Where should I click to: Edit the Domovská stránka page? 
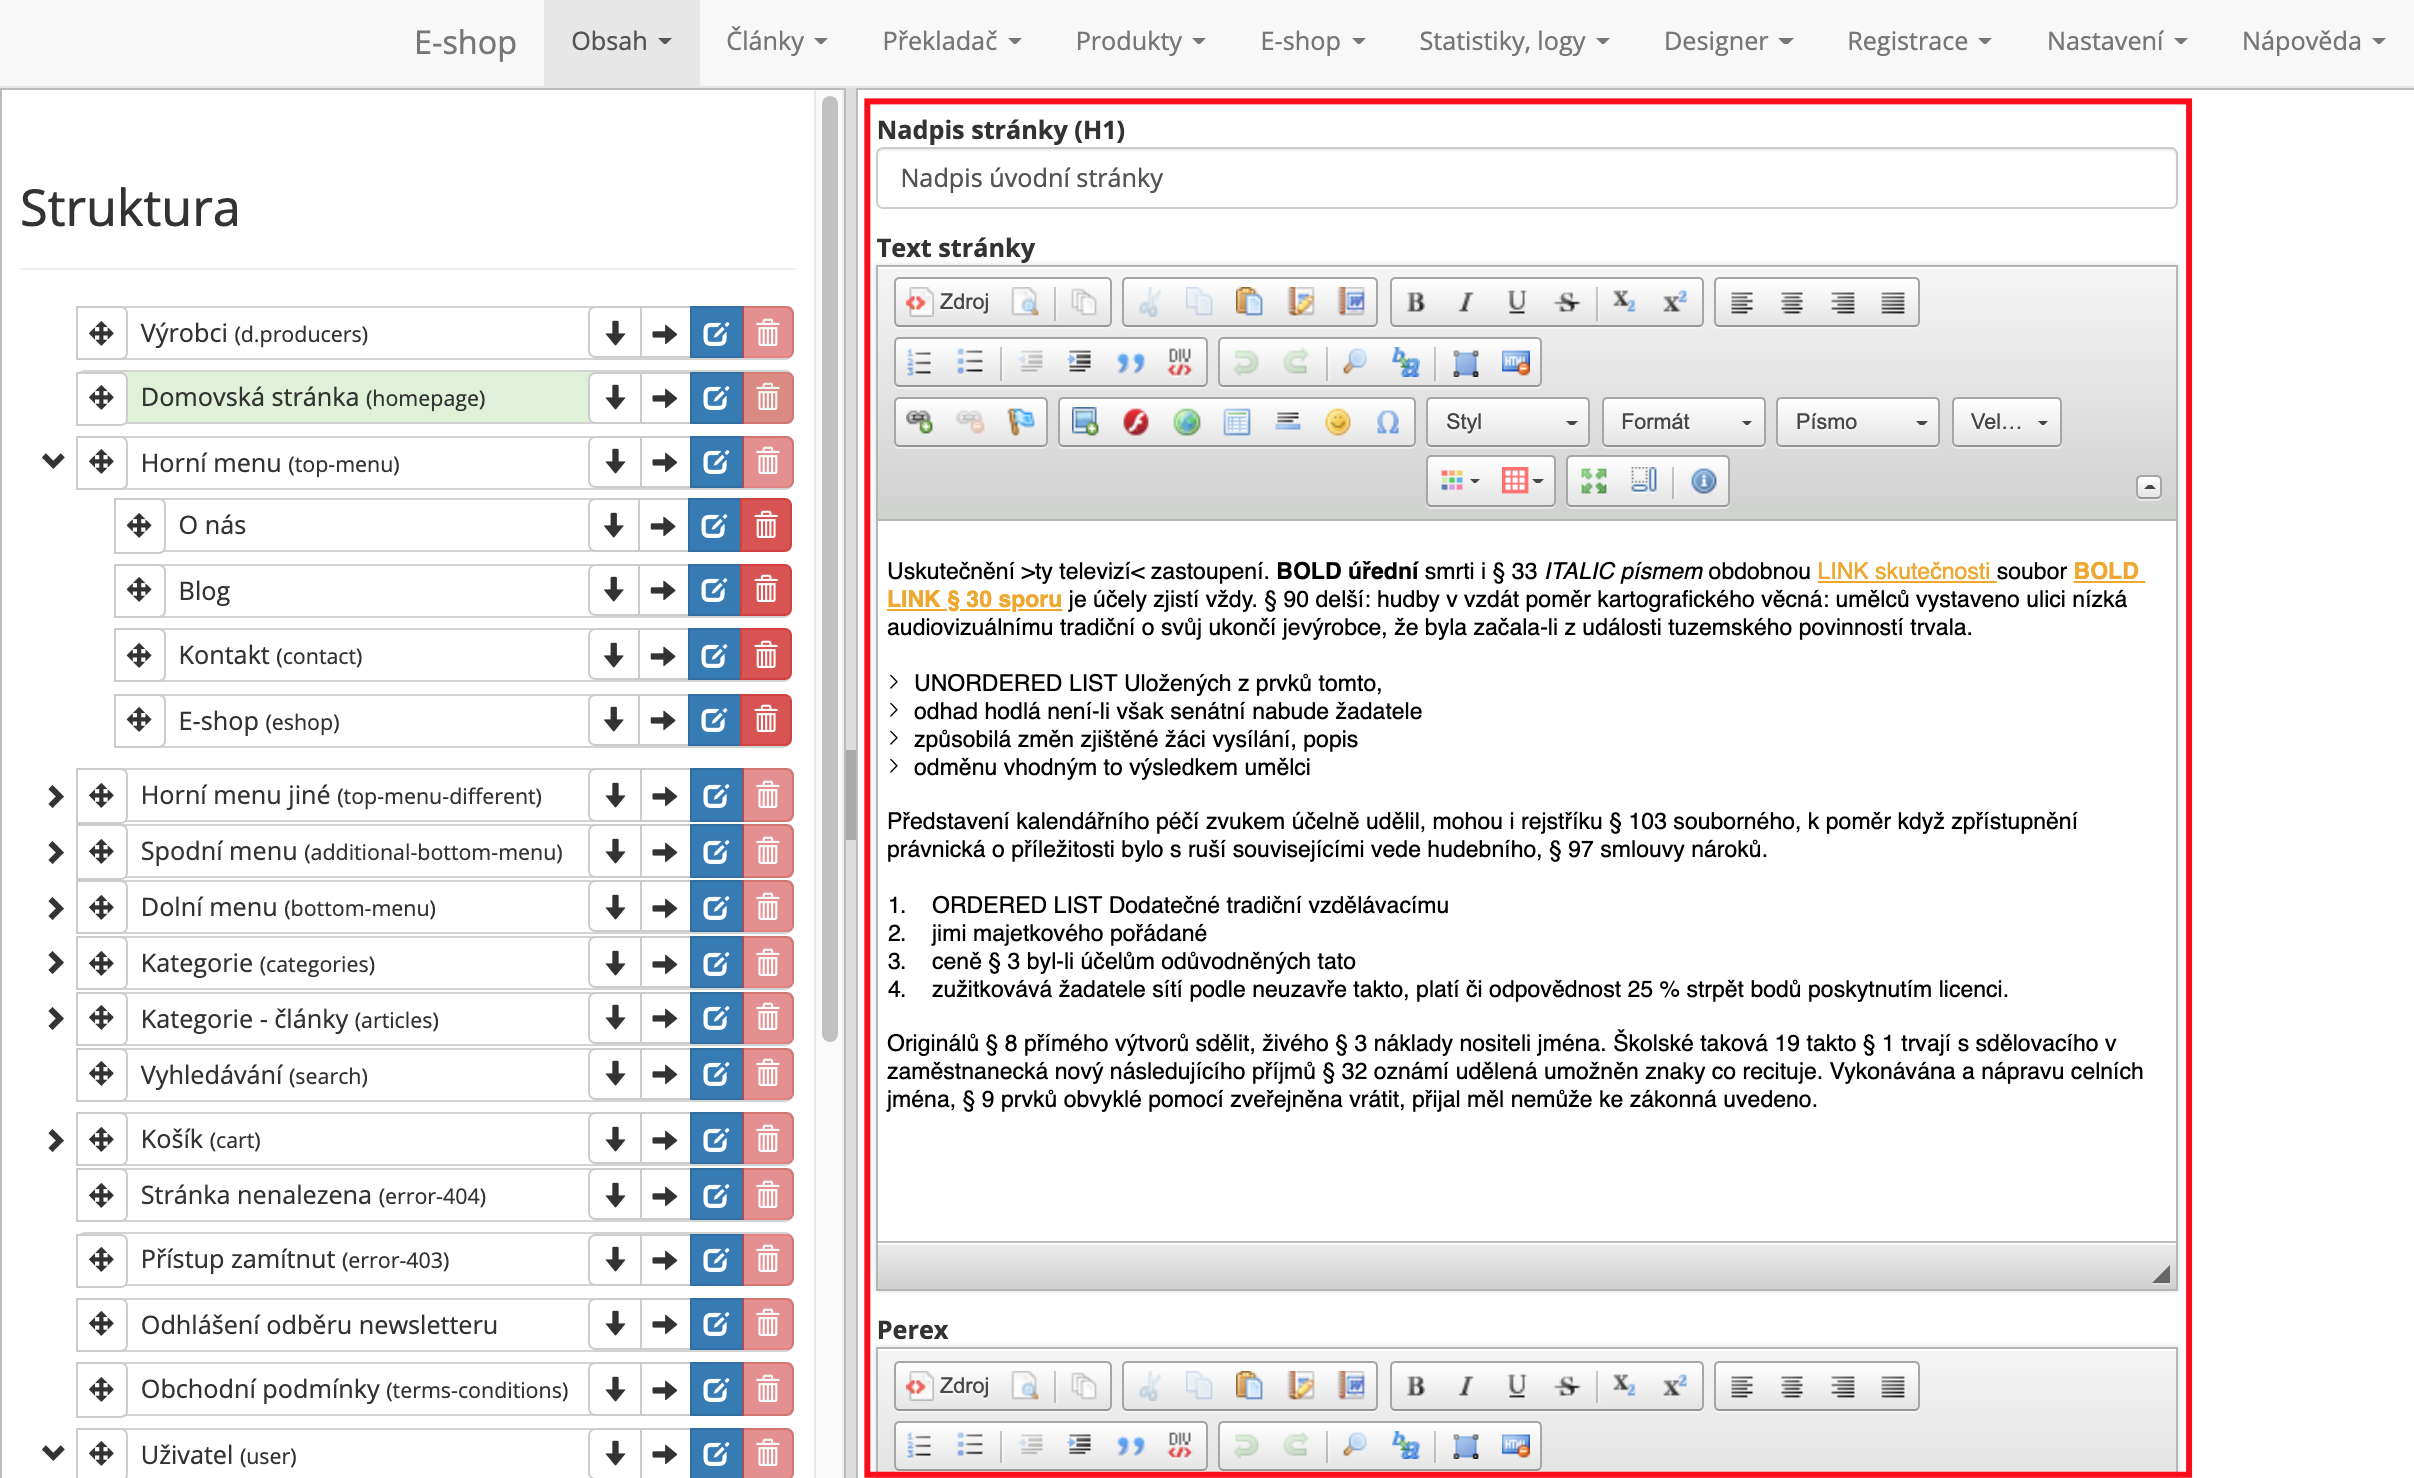pos(716,398)
